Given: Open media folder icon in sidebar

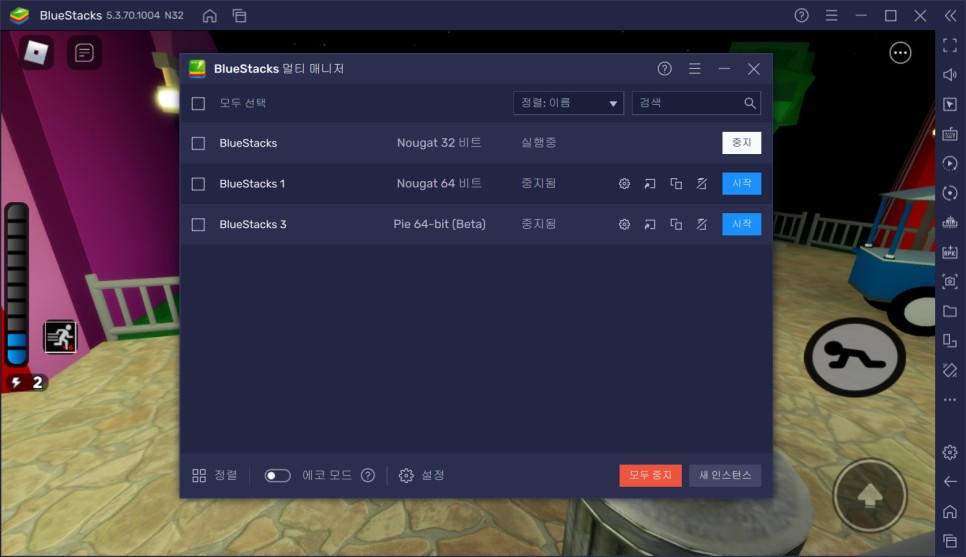Looking at the screenshot, I should pyautogui.click(x=950, y=311).
